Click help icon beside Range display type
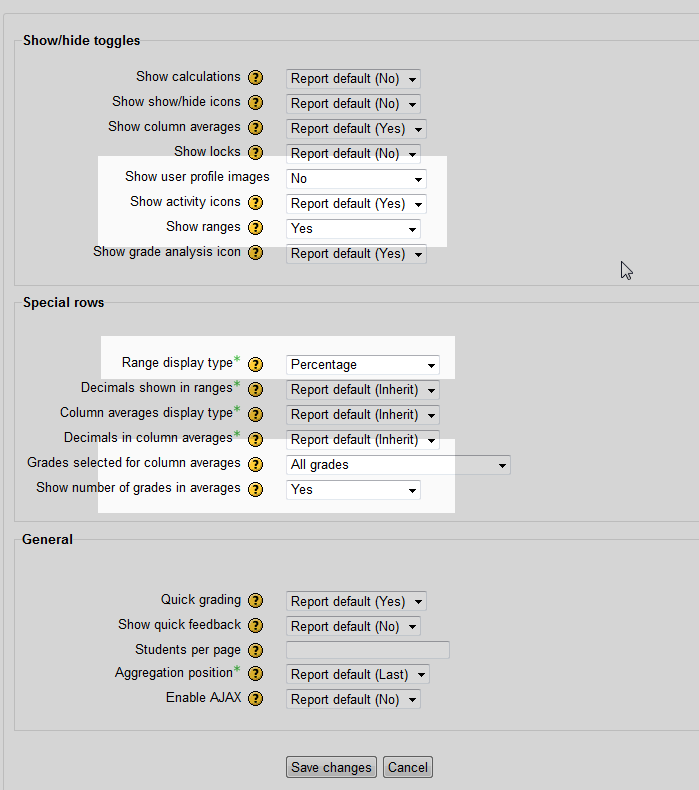This screenshot has width=699, height=790. 255,364
